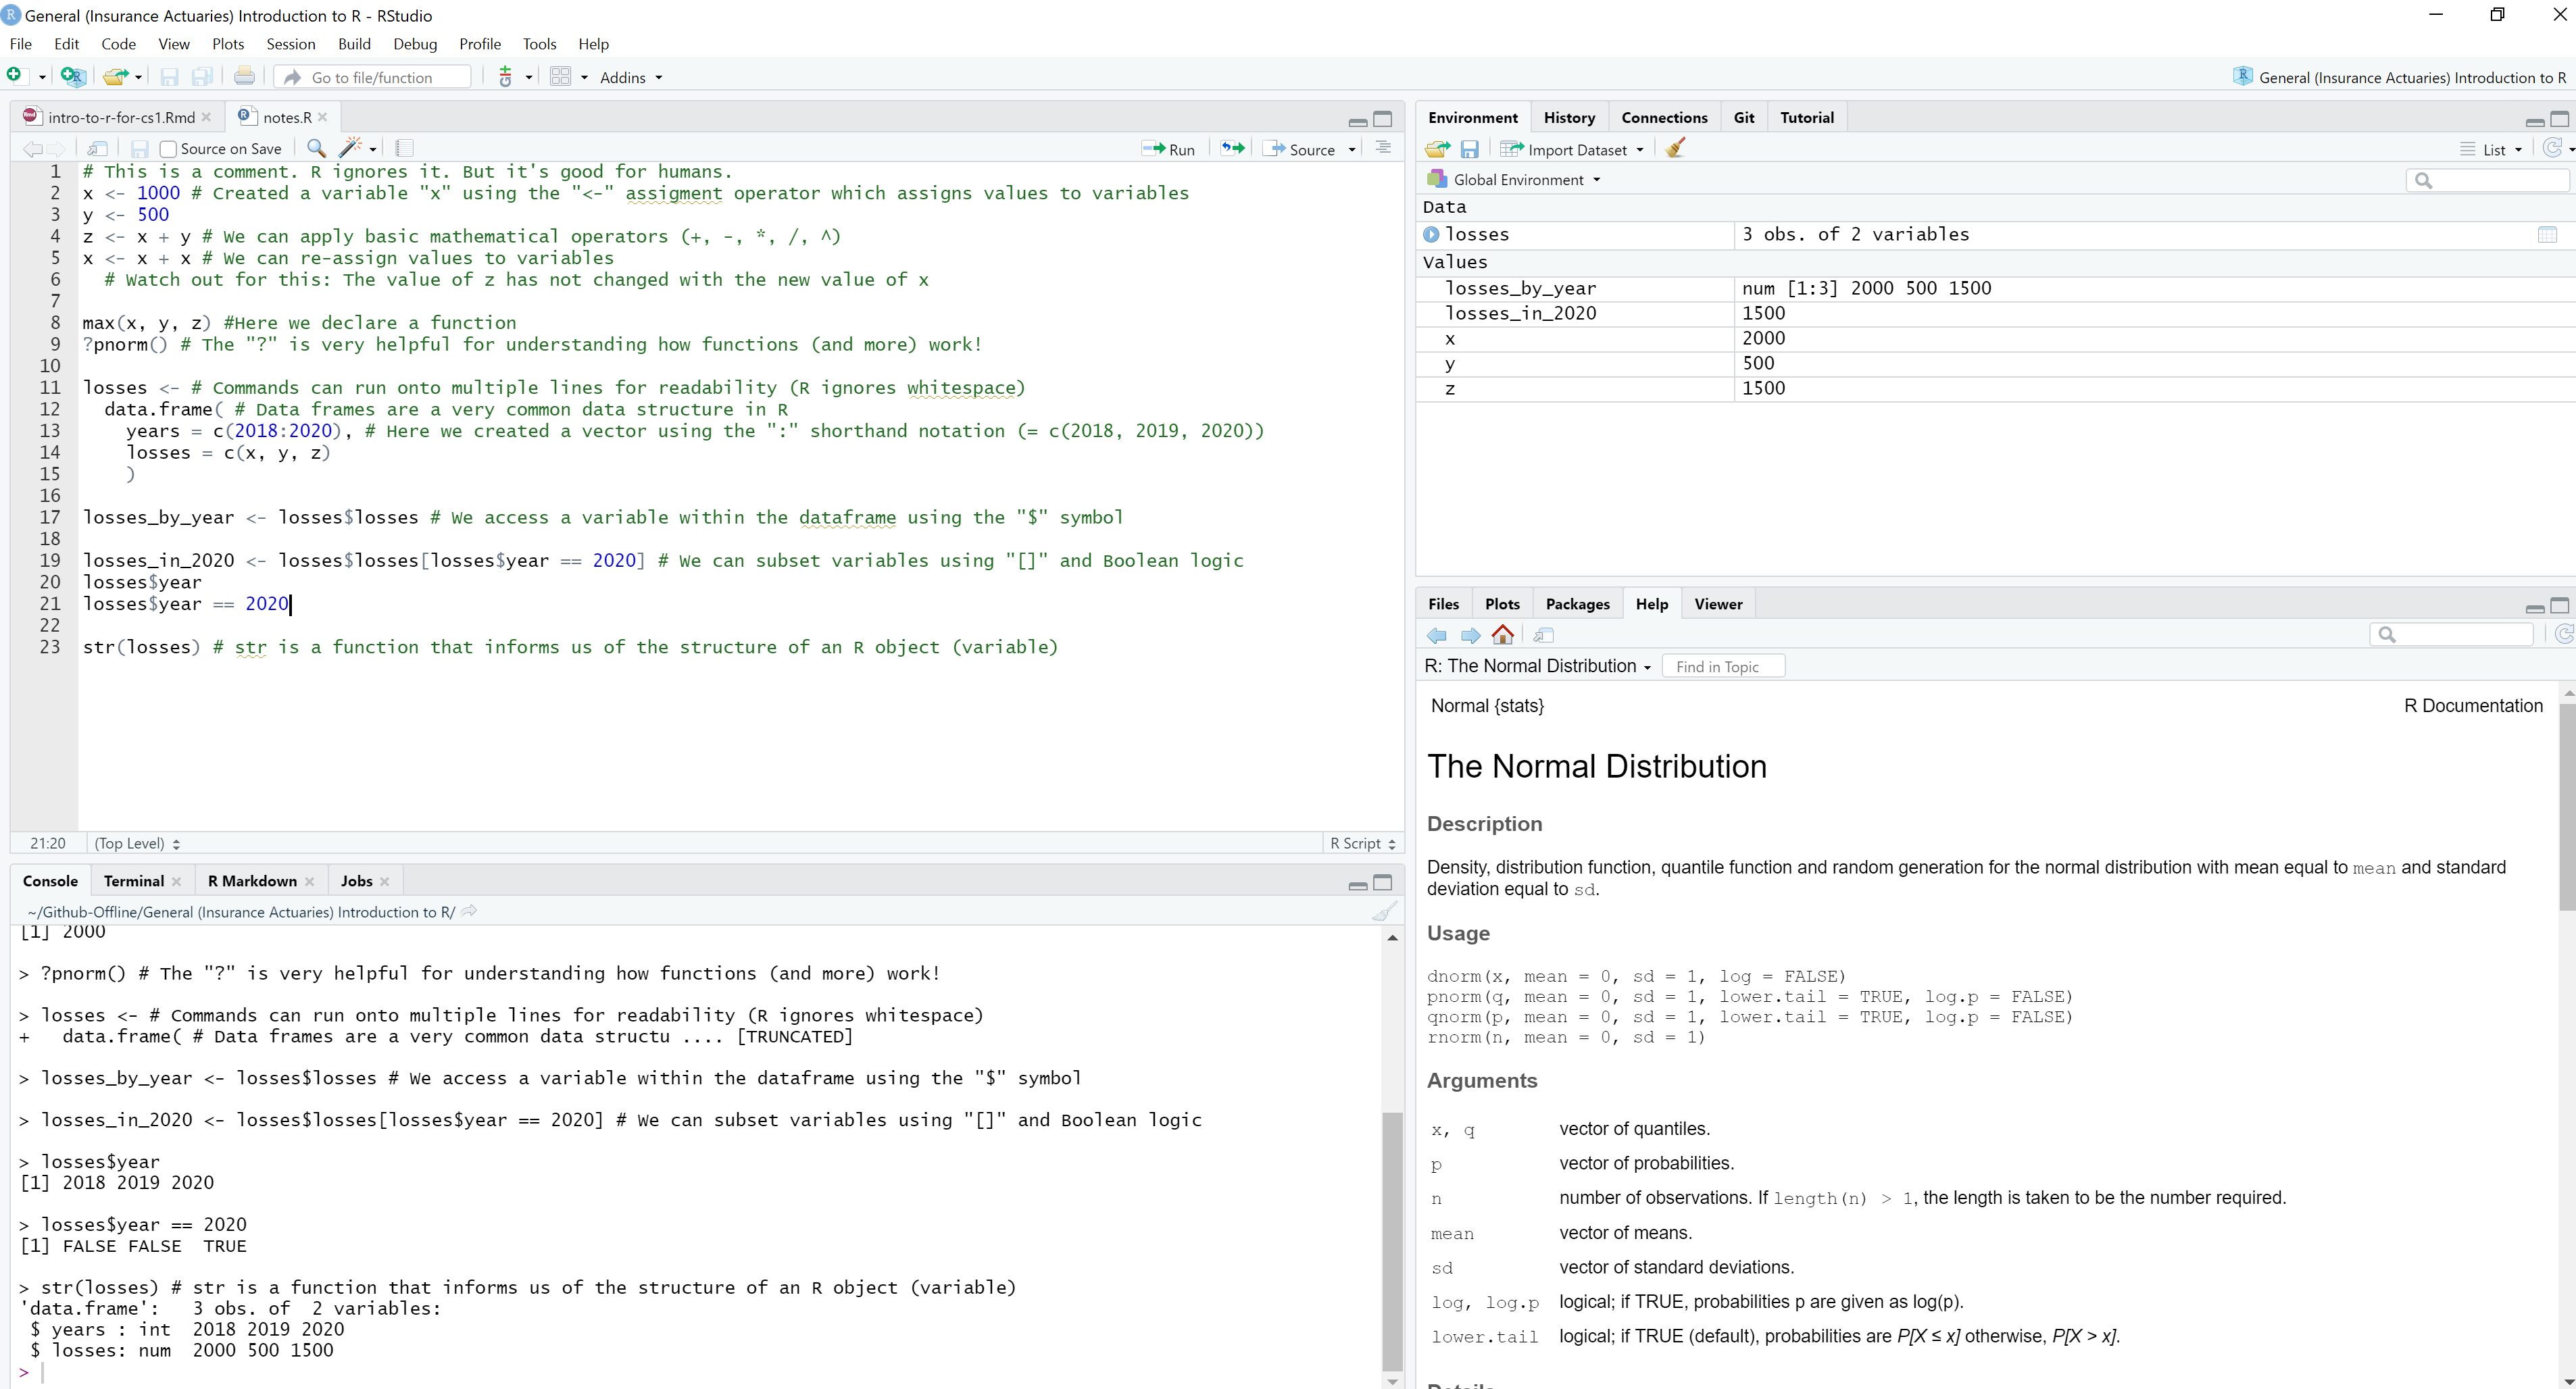
Task: Open the Plots tab in the lower pane
Action: coord(1501,604)
